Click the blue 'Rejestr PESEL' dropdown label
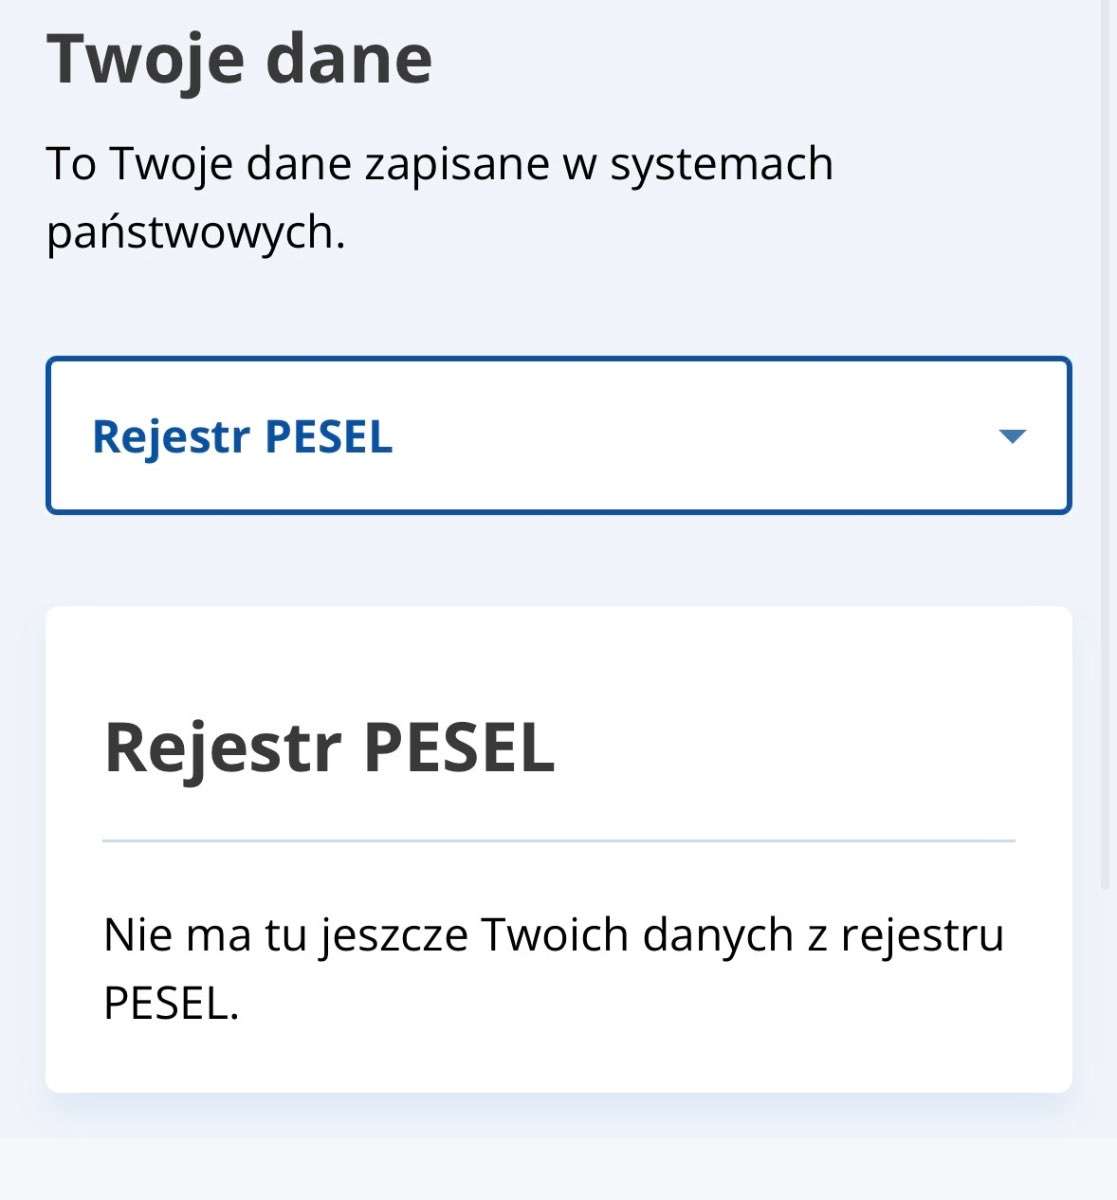This screenshot has width=1117, height=1200. click(x=242, y=437)
